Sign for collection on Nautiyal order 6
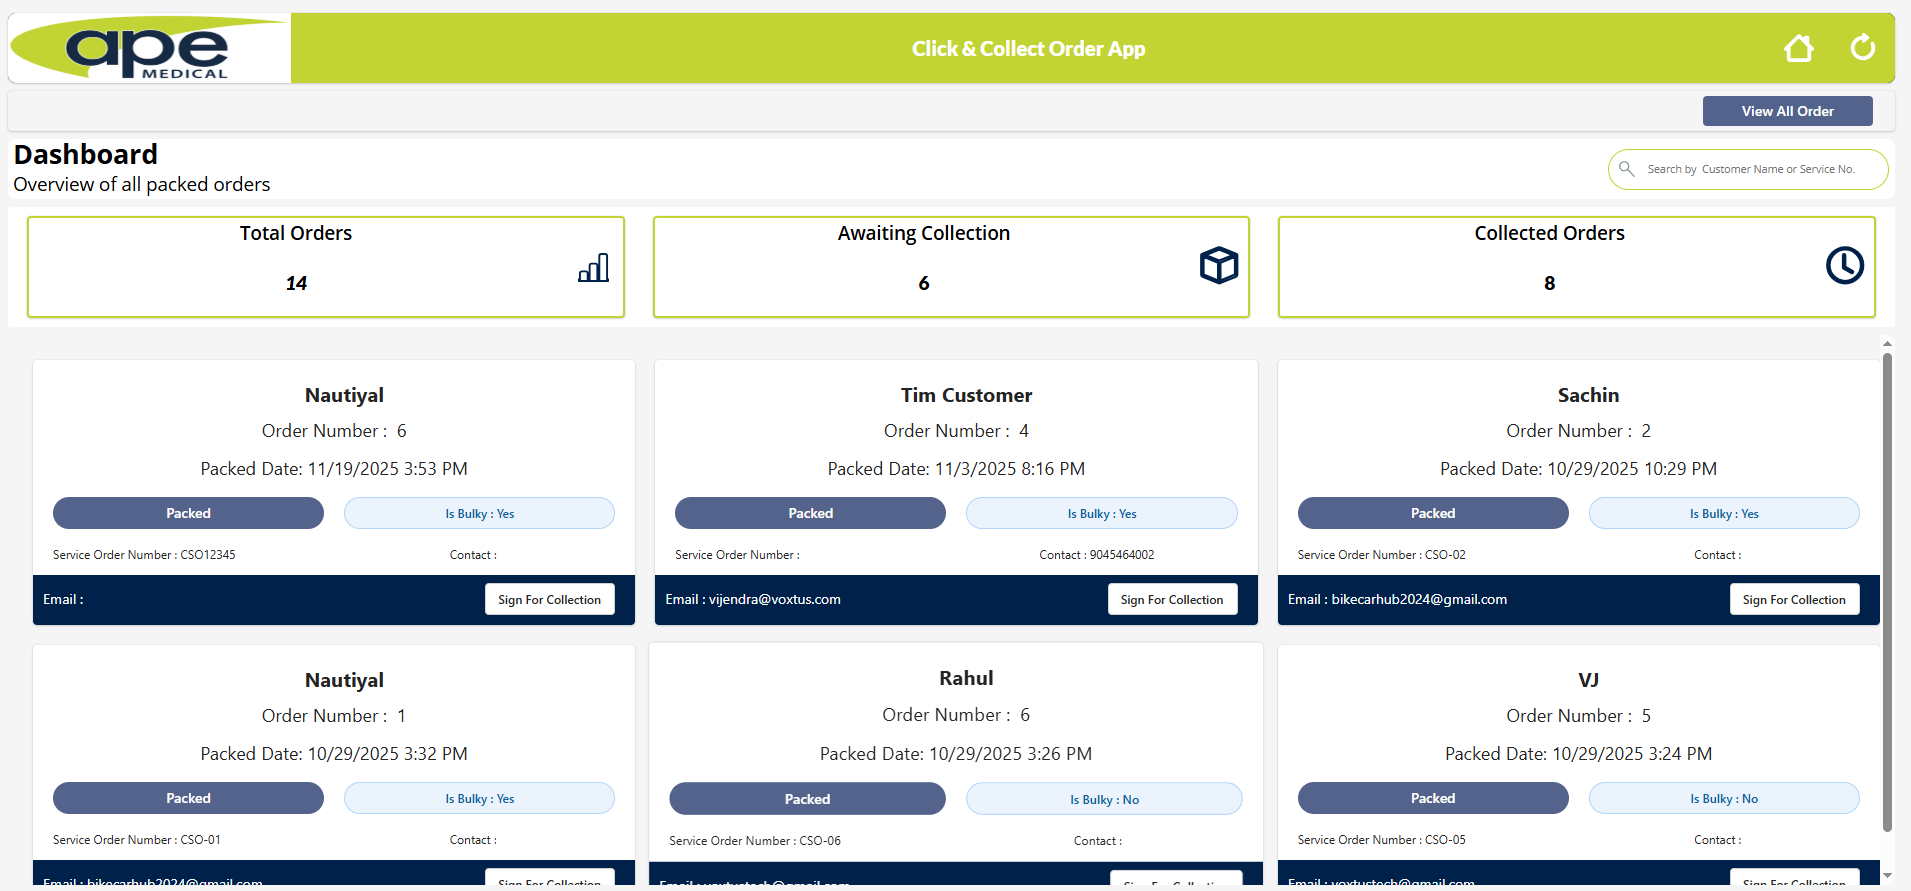 click(549, 599)
